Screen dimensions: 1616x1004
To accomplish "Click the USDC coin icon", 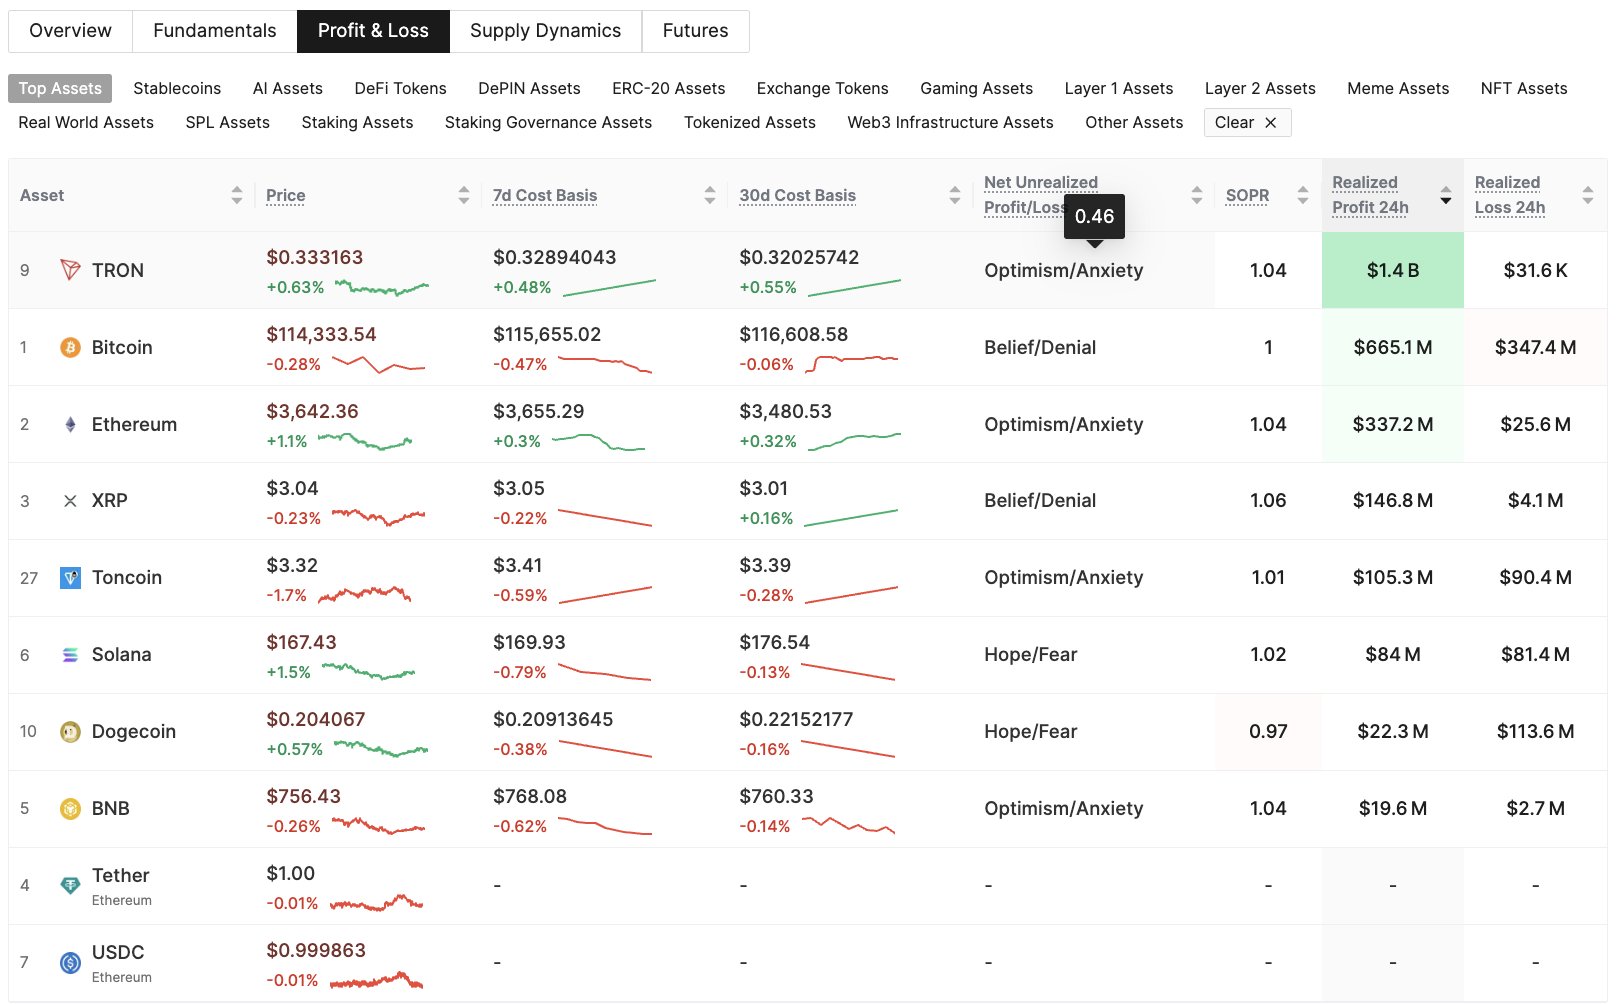I will [x=69, y=963].
